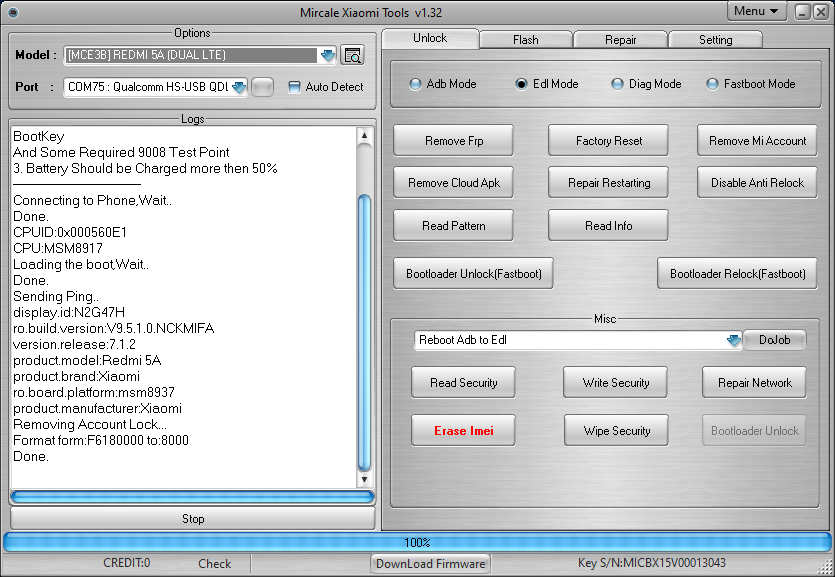Image resolution: width=835 pixels, height=577 pixels.
Task: Switch to the Flash tab
Action: tap(526, 40)
